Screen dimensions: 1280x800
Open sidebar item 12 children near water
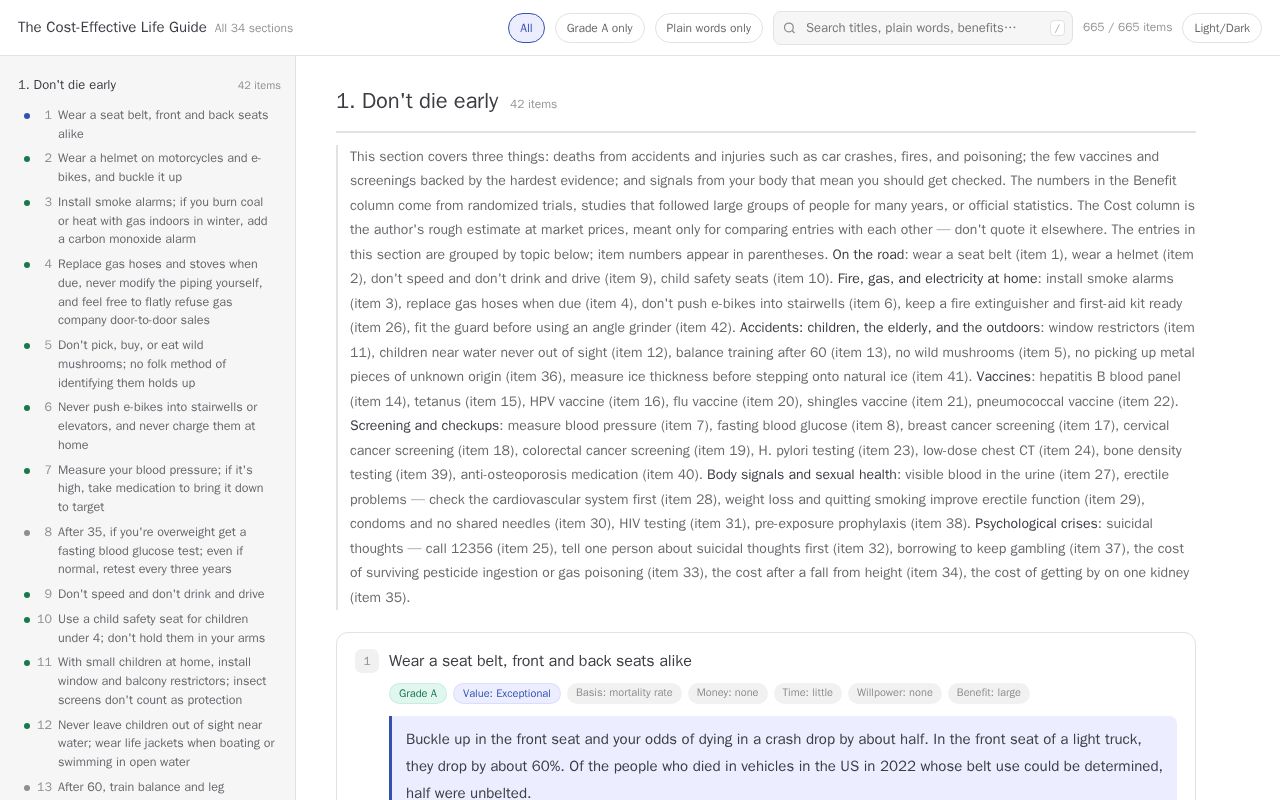pyautogui.click(x=149, y=744)
